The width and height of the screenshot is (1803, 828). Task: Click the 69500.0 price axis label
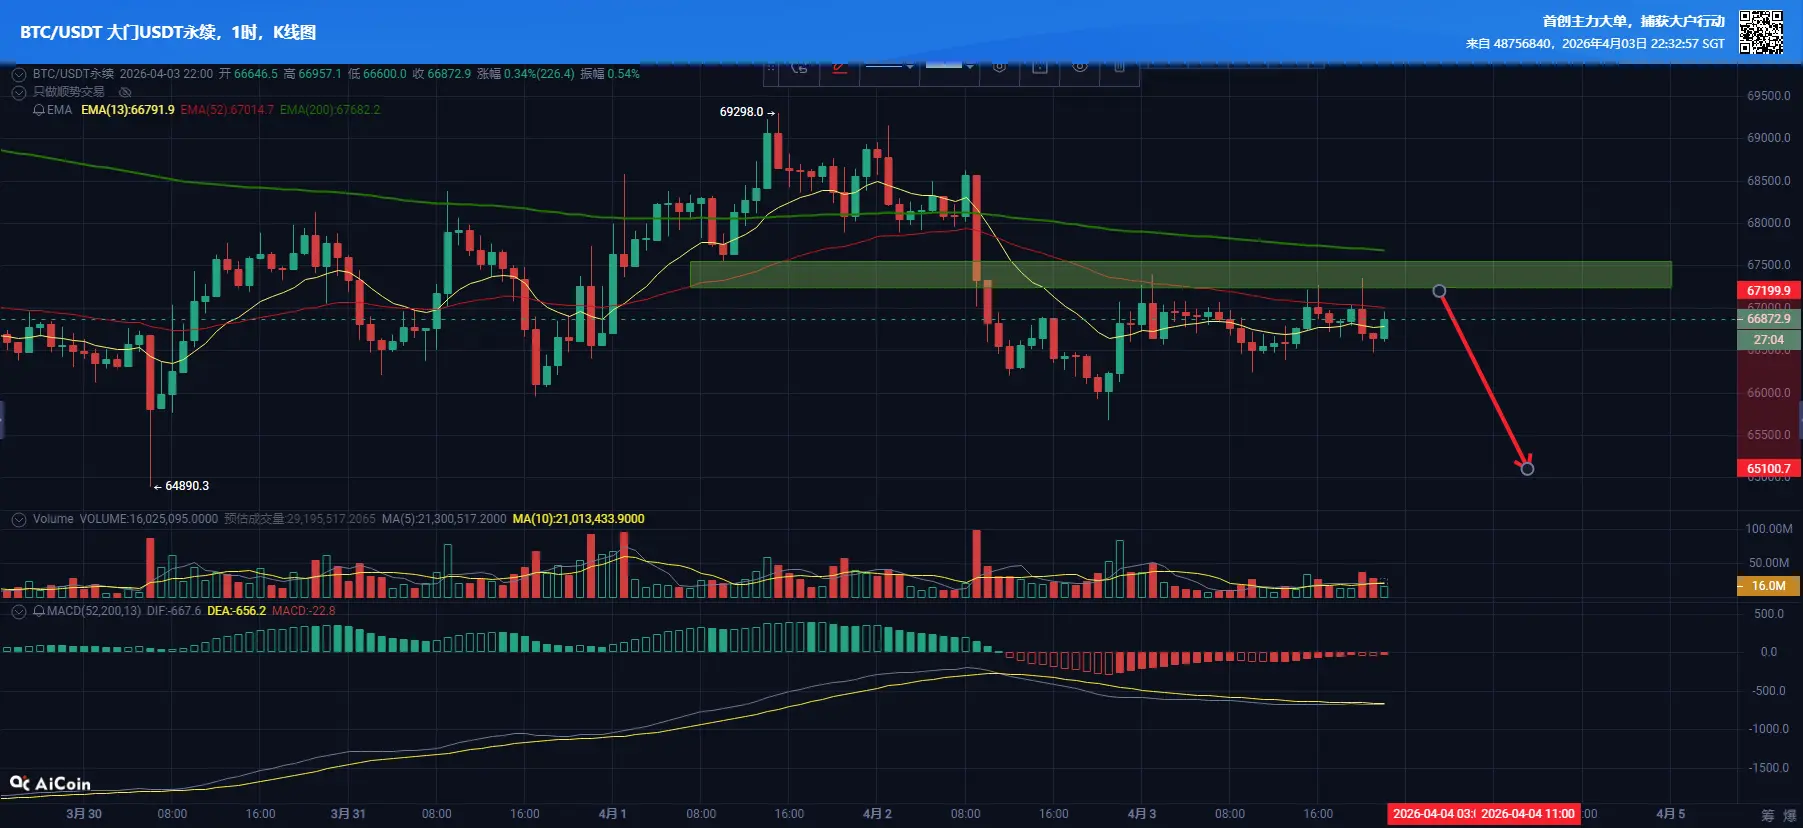coord(1768,96)
